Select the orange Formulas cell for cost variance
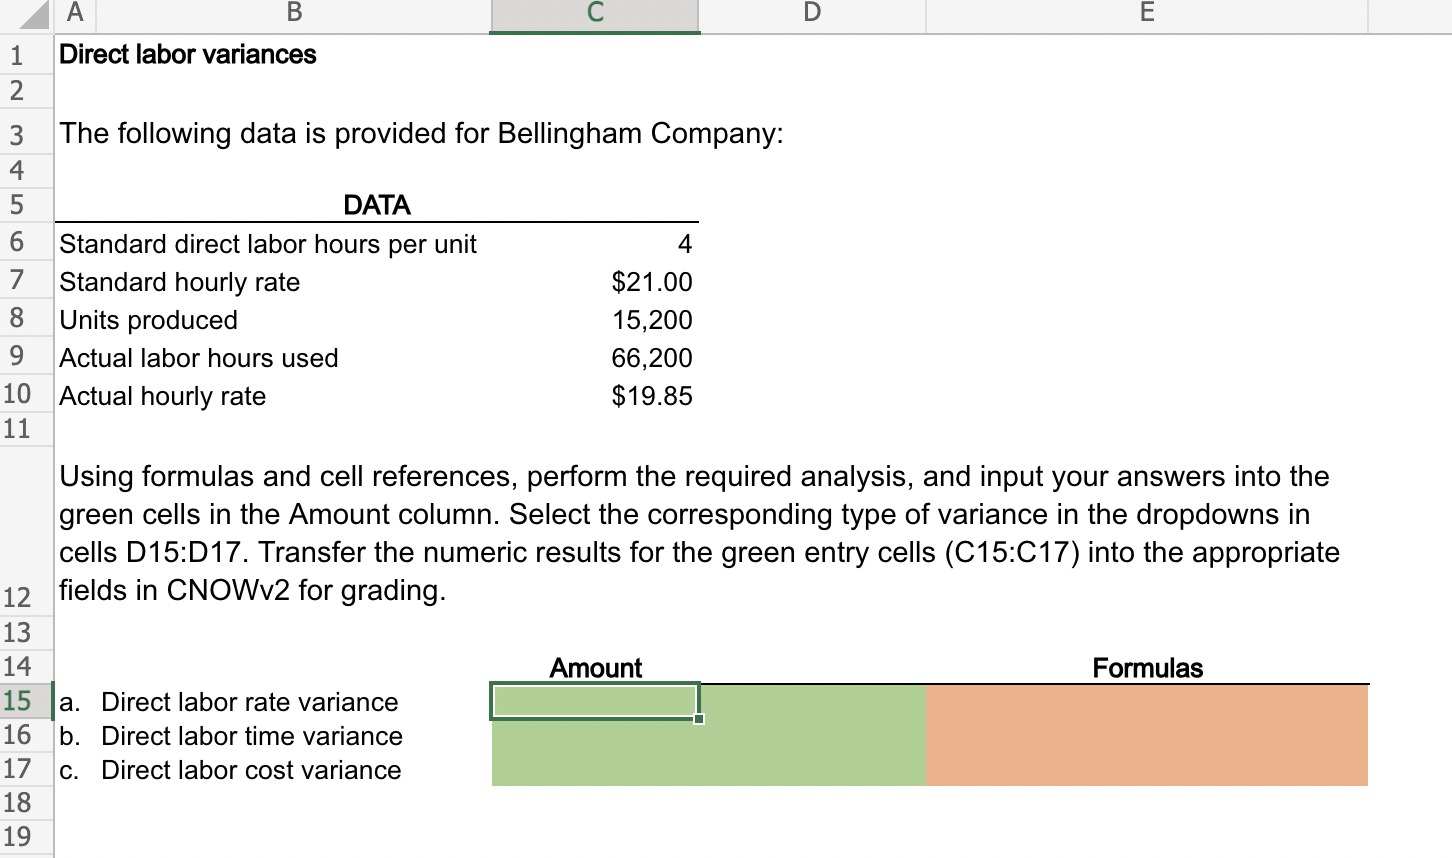The height and width of the screenshot is (858, 1452). click(x=1146, y=770)
